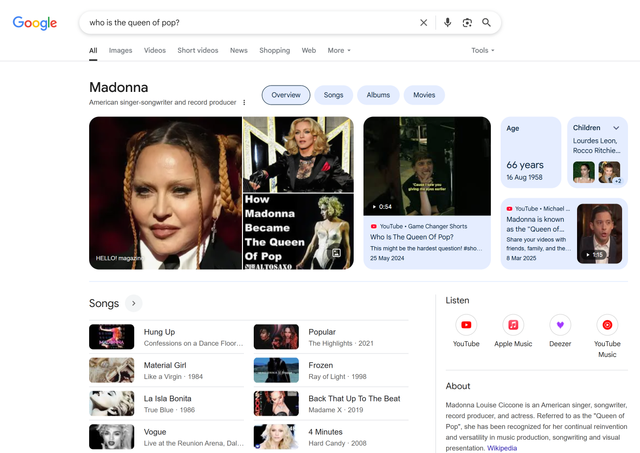Select the Songs chip
Screen dimensions: 640x453
[x=333, y=95]
